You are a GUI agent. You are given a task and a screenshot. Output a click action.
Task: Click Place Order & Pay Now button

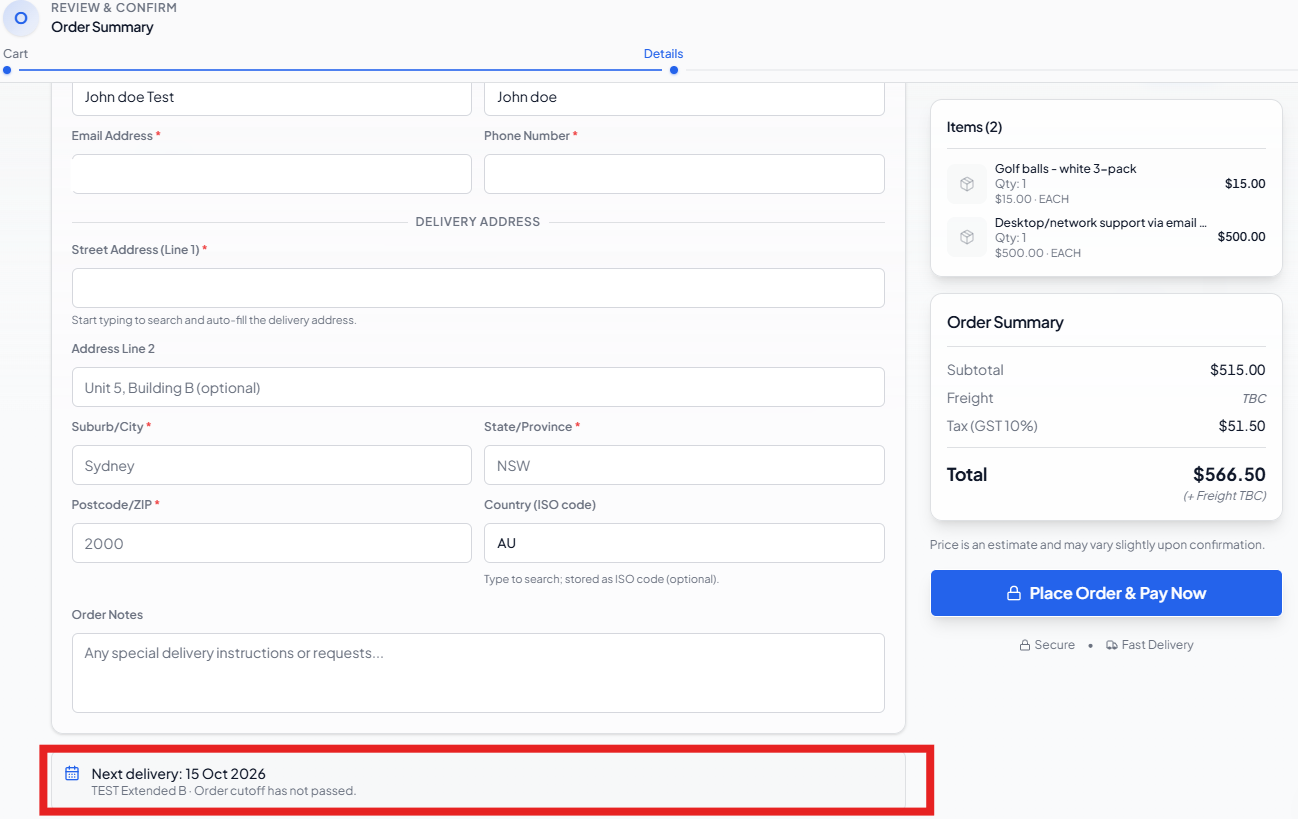pos(1106,593)
